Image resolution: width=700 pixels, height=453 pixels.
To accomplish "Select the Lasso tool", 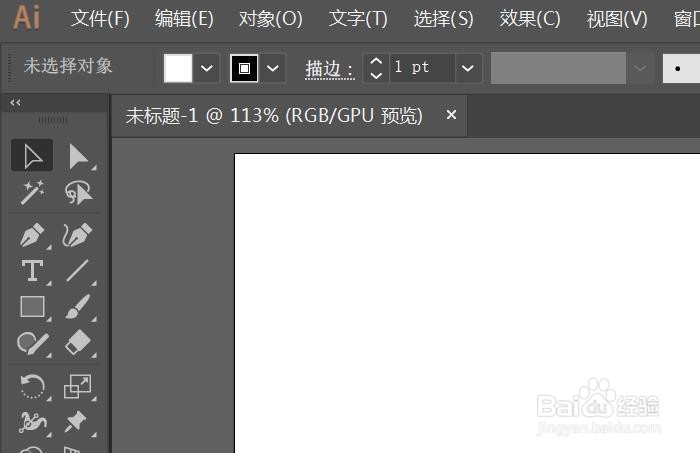I will coord(79,192).
